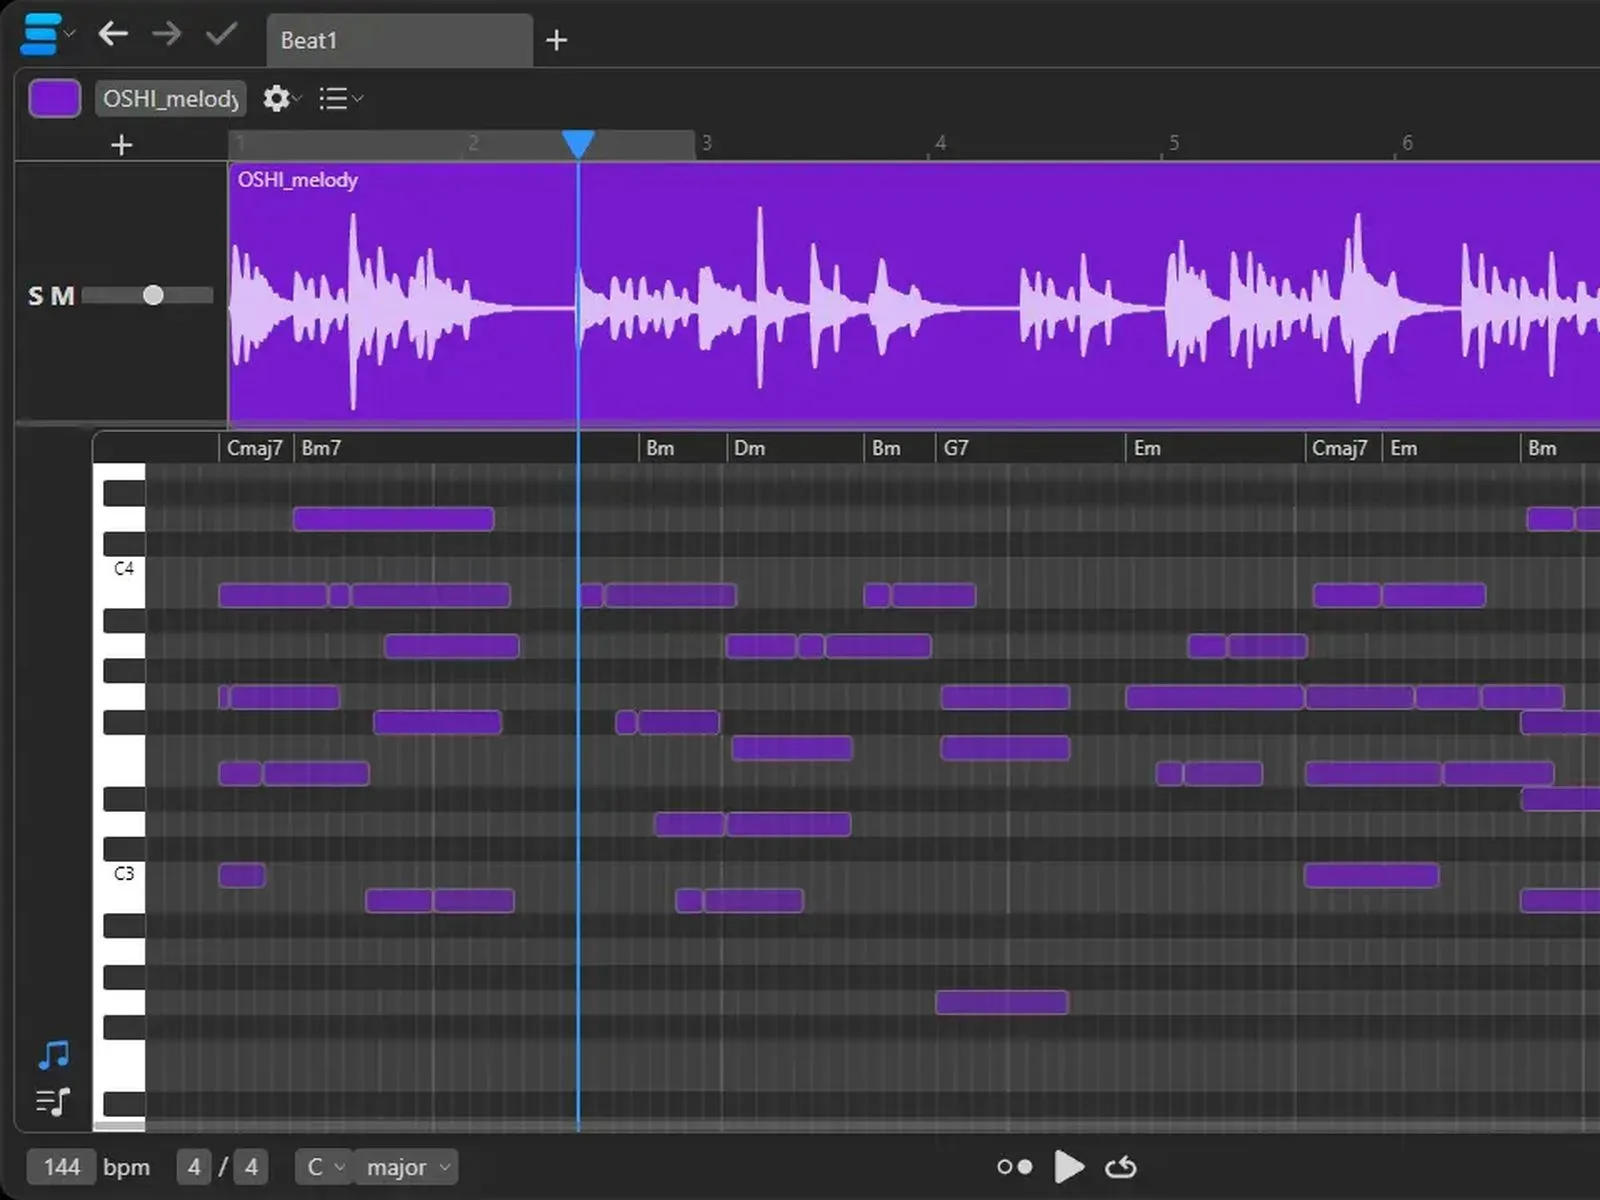Click the undo back arrow
The height and width of the screenshot is (1200, 1600).
pyautogui.click(x=113, y=34)
